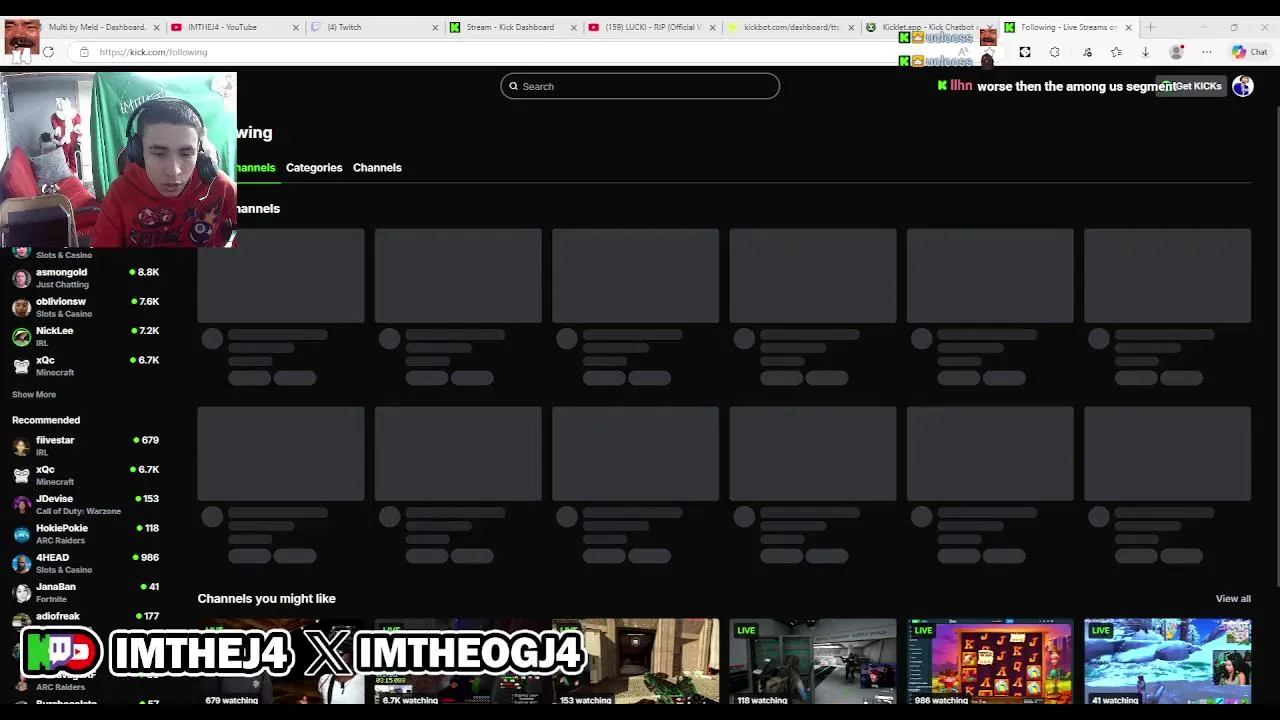Open the Kick user avatar menu
The height and width of the screenshot is (720, 1280).
[x=1243, y=86]
